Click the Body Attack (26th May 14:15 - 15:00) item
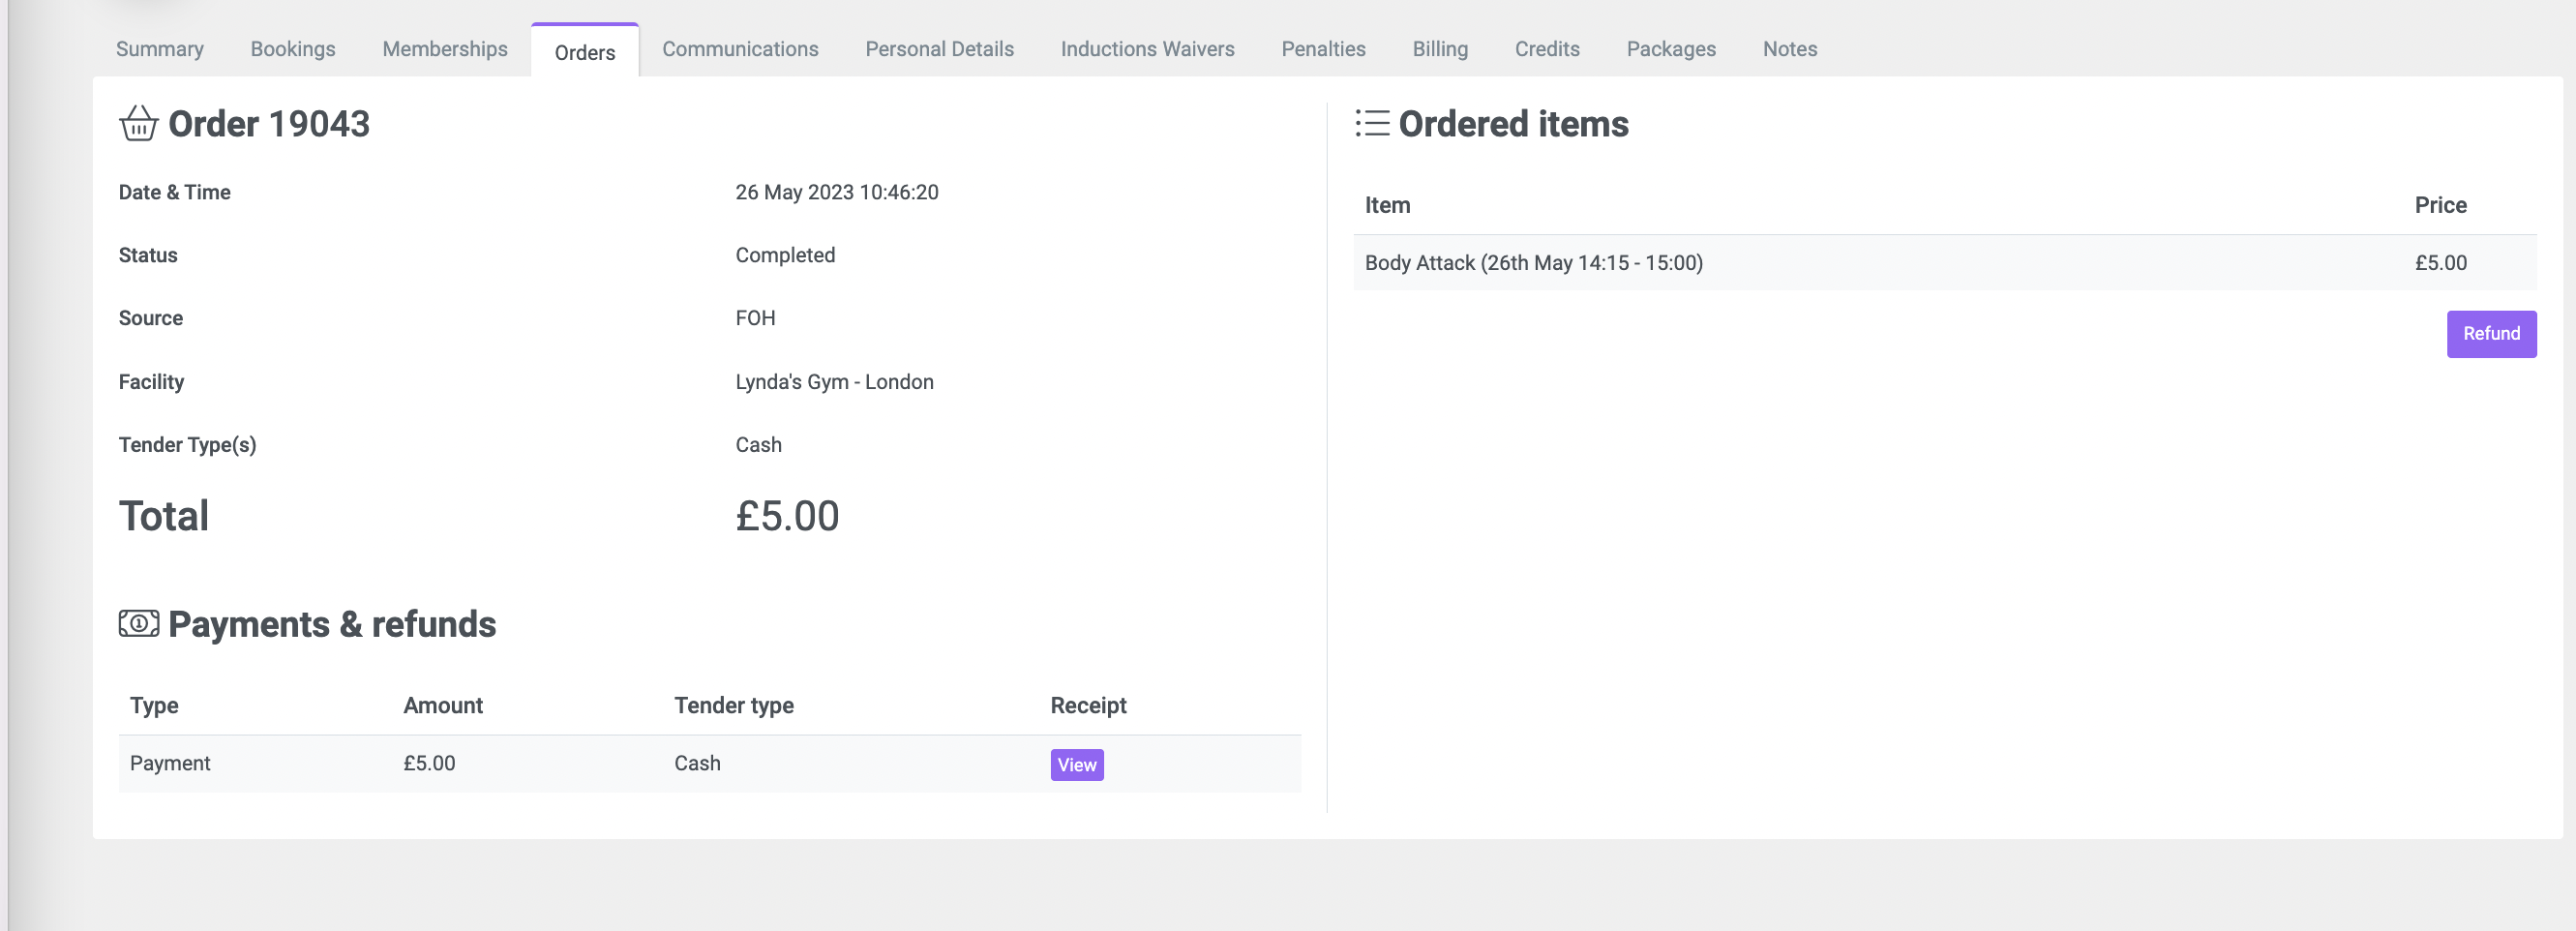 (x=1533, y=263)
